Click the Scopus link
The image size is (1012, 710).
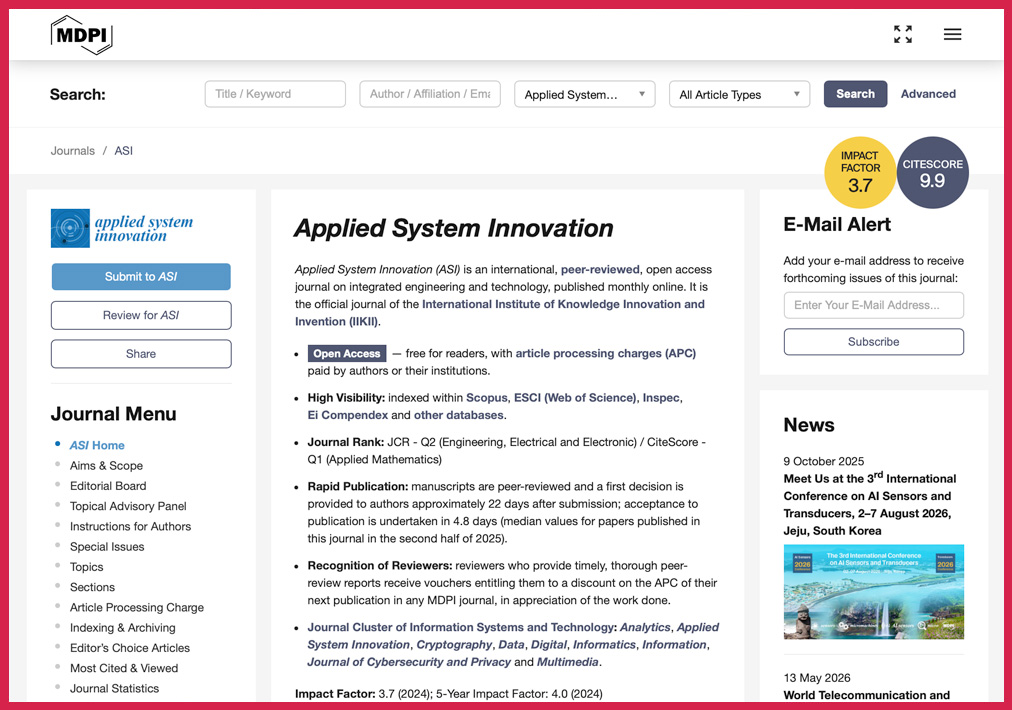tap(487, 398)
